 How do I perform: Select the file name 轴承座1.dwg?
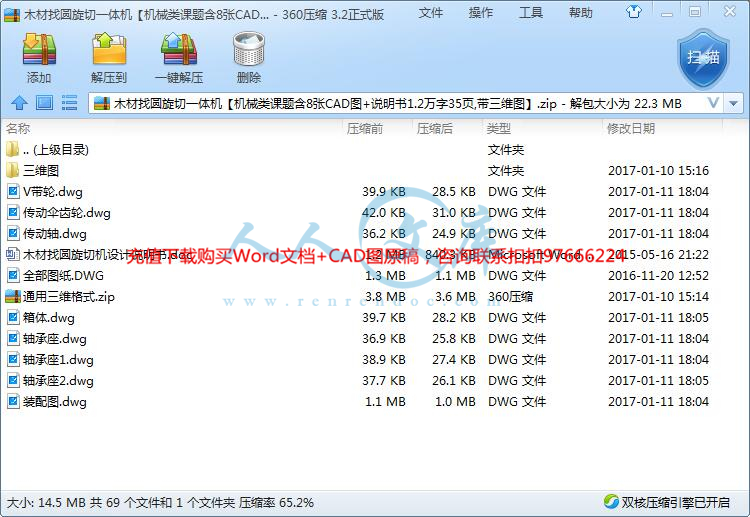(58, 360)
